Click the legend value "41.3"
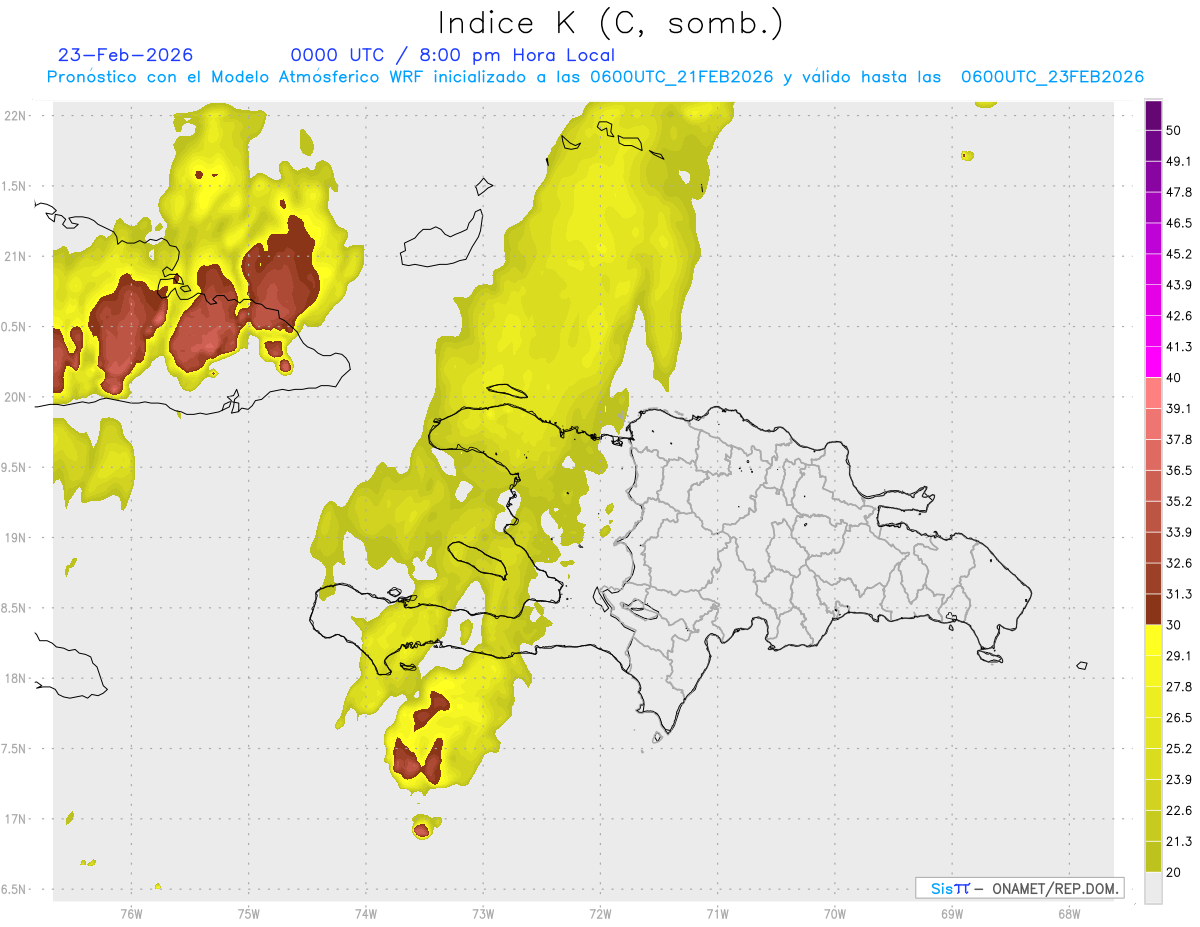 (1179, 348)
